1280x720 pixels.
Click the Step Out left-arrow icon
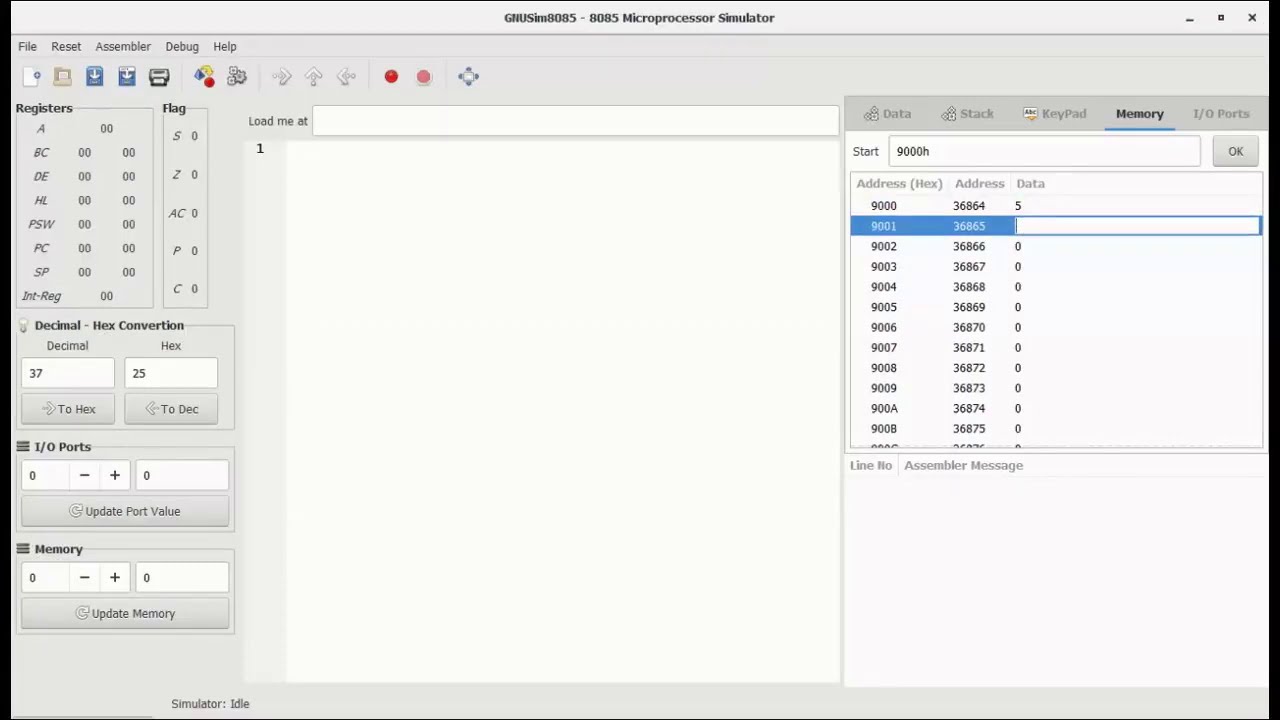346,77
